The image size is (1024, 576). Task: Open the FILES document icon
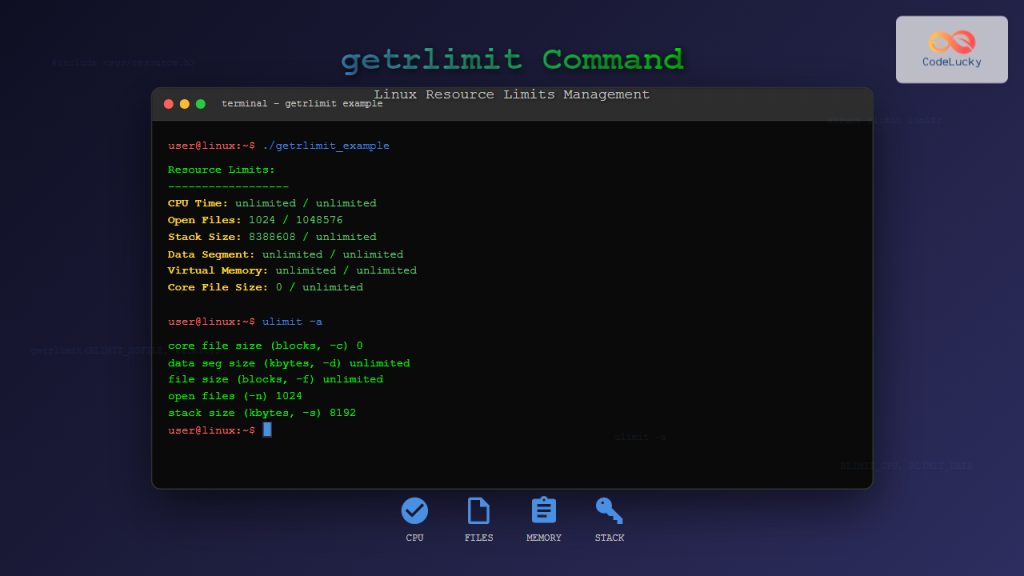[x=479, y=510]
